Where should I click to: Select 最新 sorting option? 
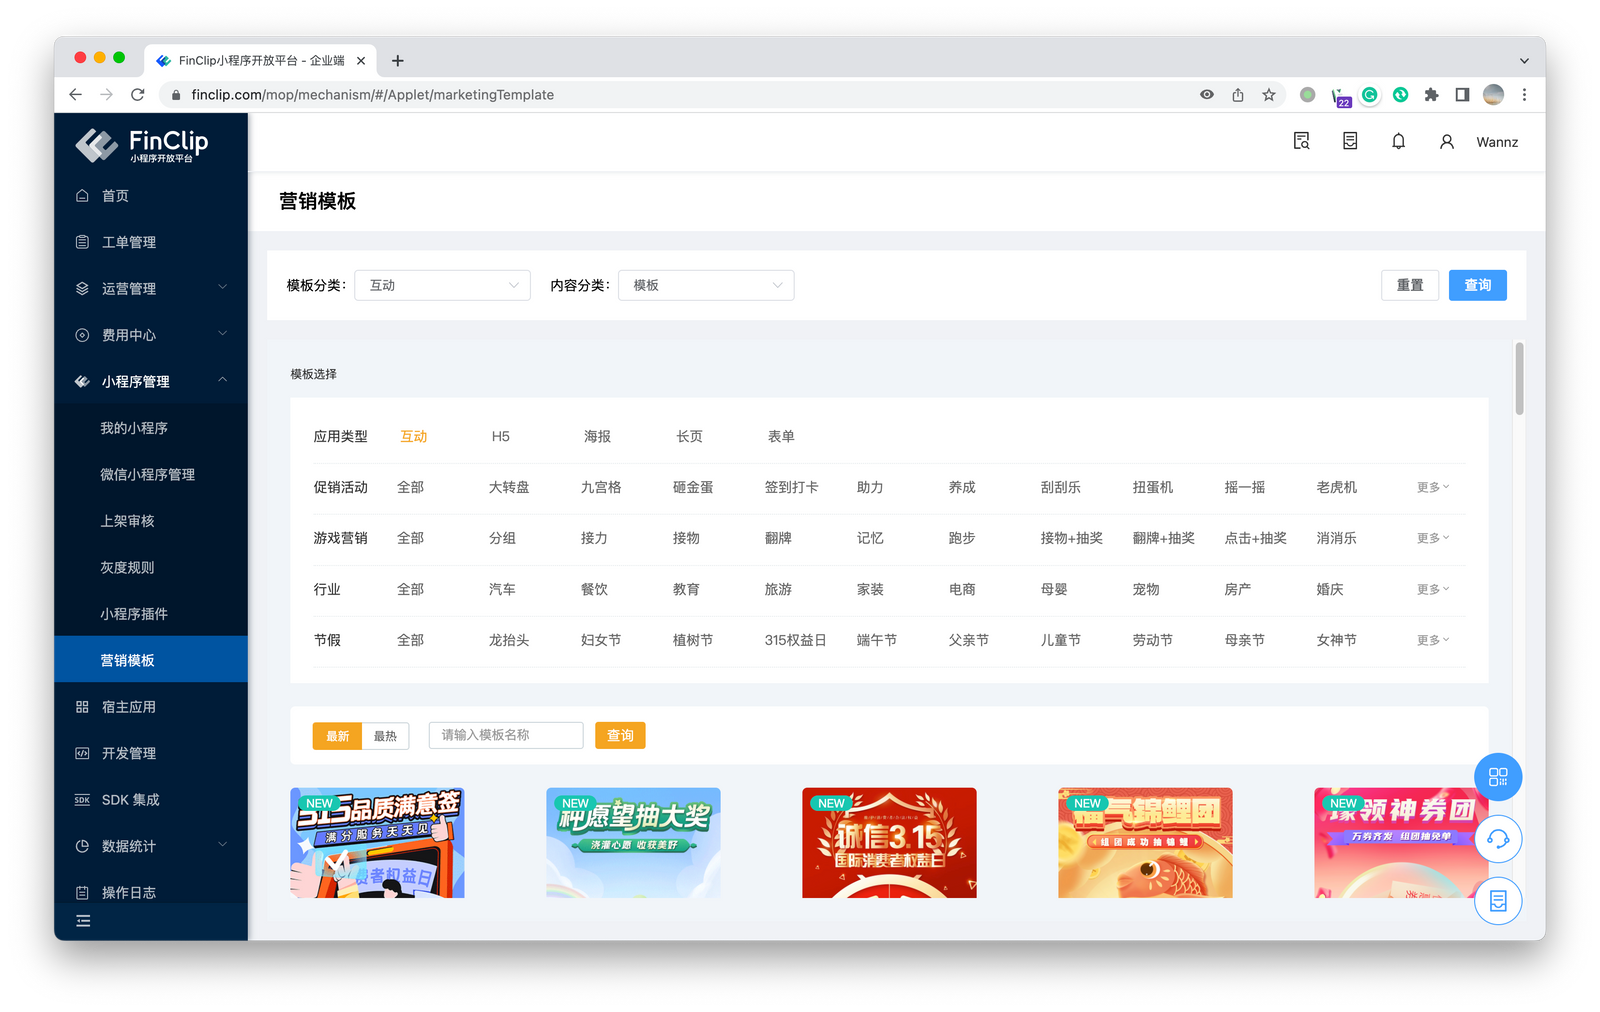pyautogui.click(x=337, y=735)
